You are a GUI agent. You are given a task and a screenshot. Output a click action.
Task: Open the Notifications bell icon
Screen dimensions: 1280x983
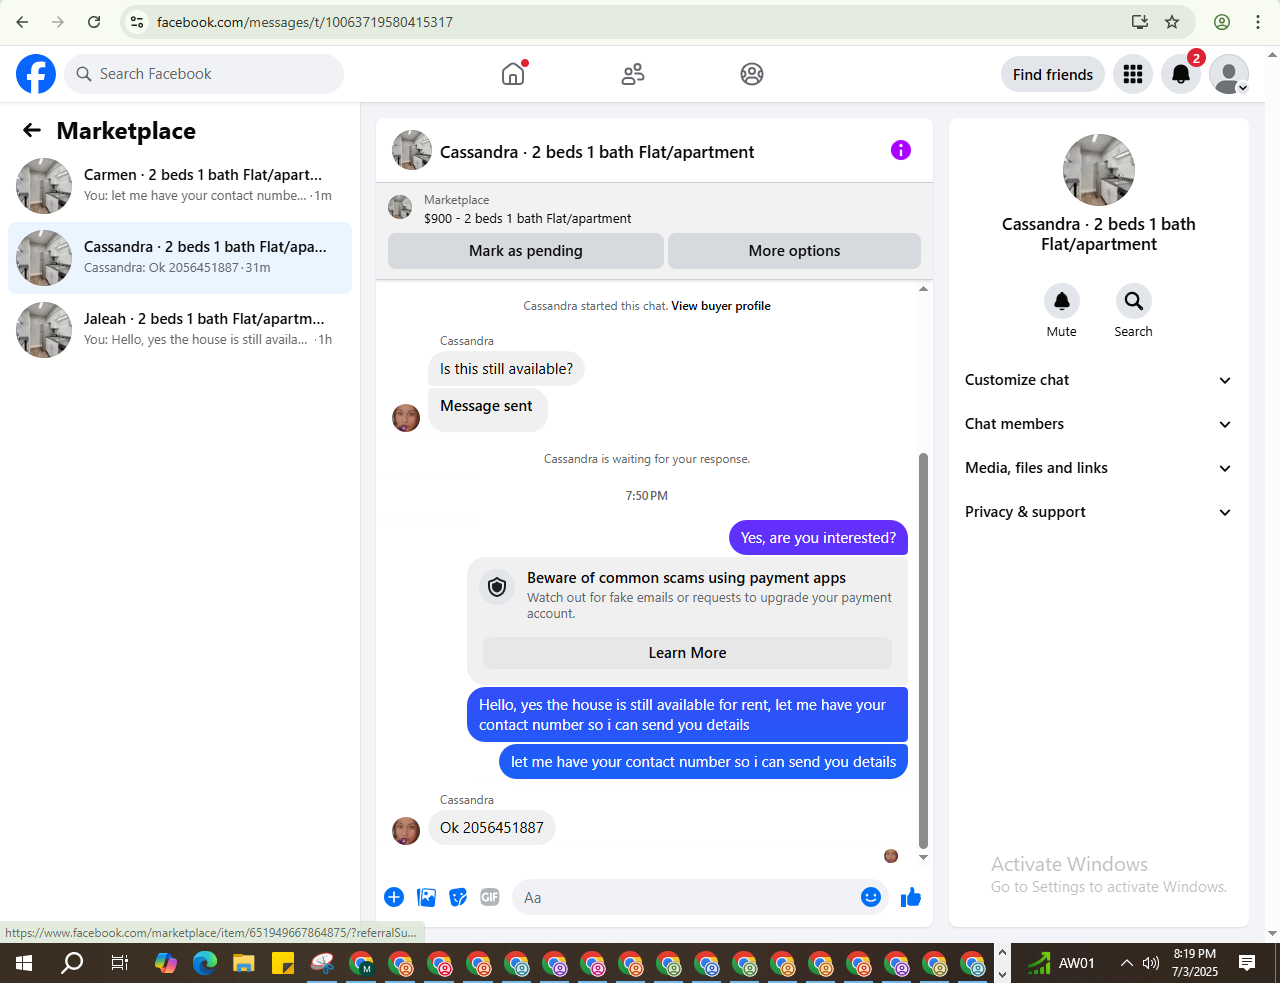click(1181, 74)
